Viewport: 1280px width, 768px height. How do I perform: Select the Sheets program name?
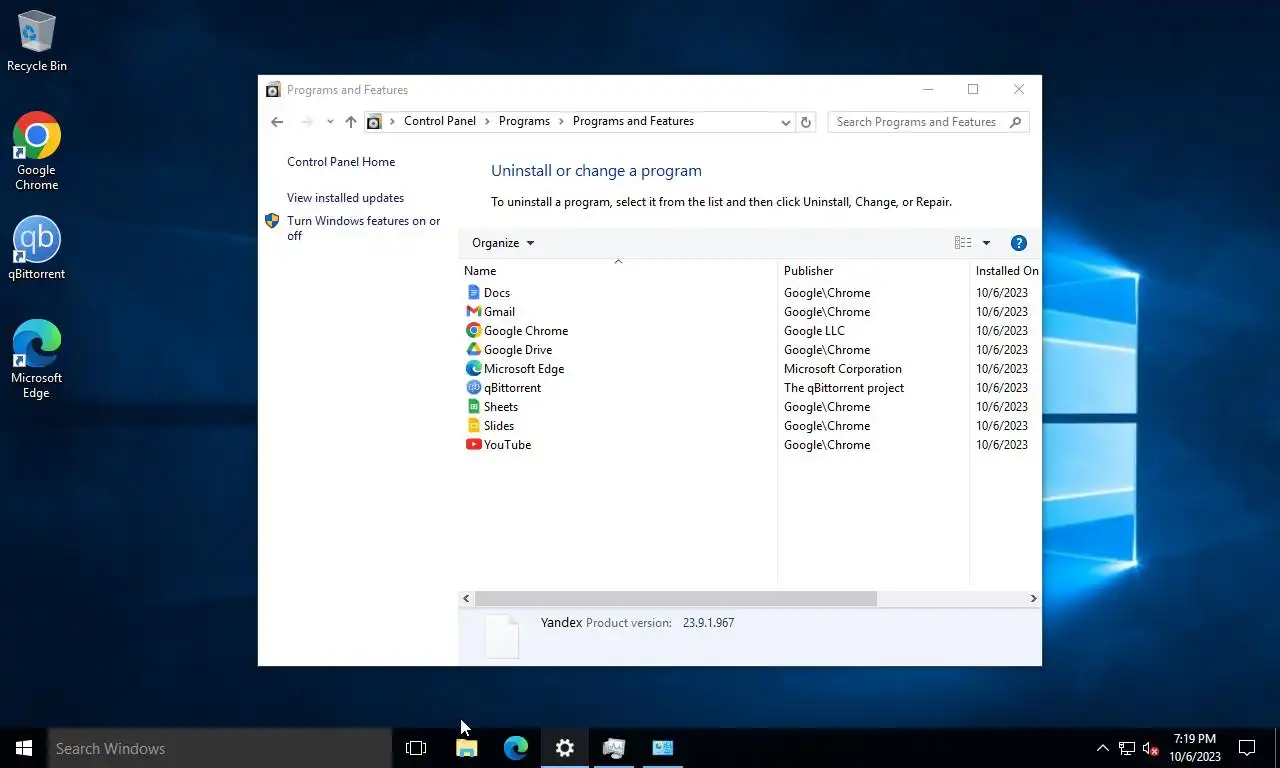501,406
